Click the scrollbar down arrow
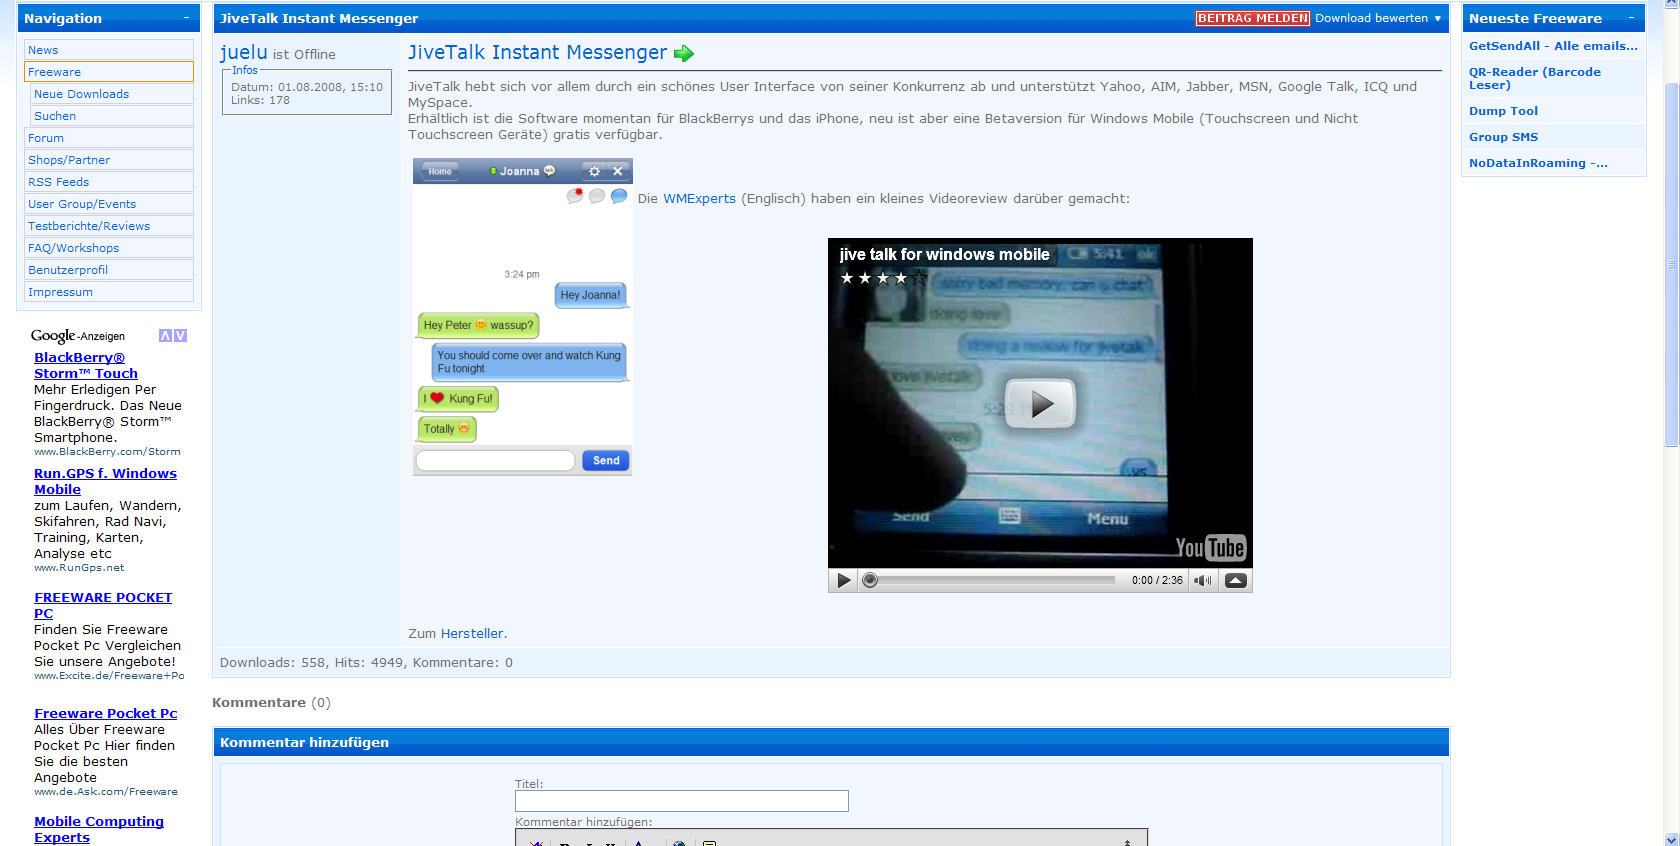 pos(1671,839)
